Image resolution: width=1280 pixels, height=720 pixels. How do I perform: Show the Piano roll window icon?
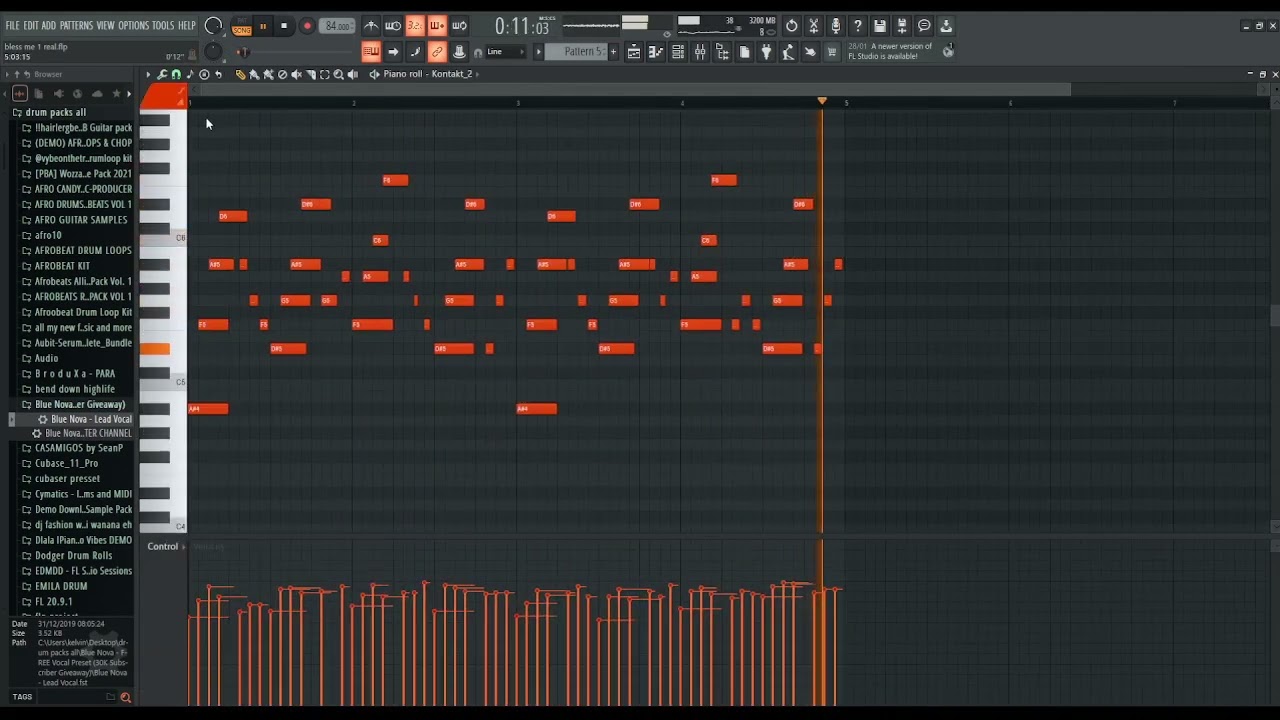click(656, 52)
